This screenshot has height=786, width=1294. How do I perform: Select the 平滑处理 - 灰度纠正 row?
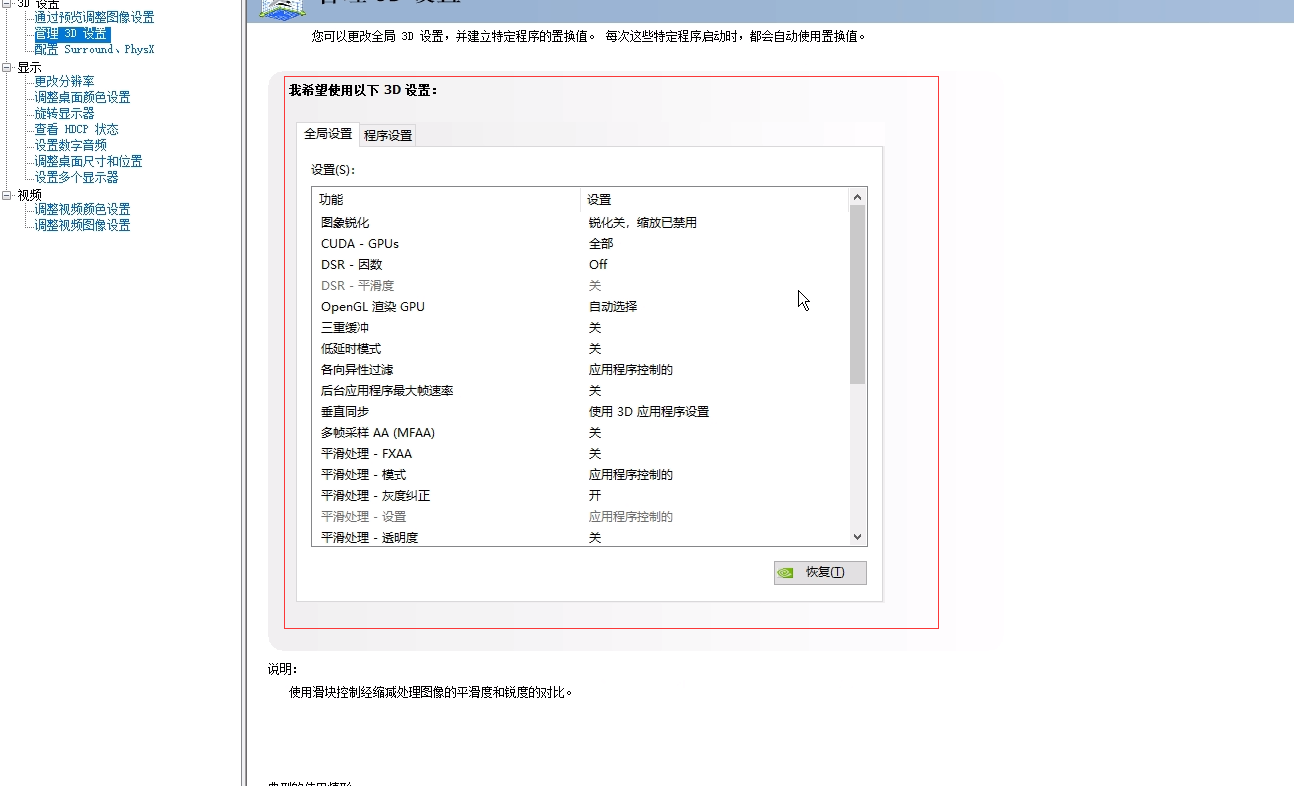(x=580, y=496)
